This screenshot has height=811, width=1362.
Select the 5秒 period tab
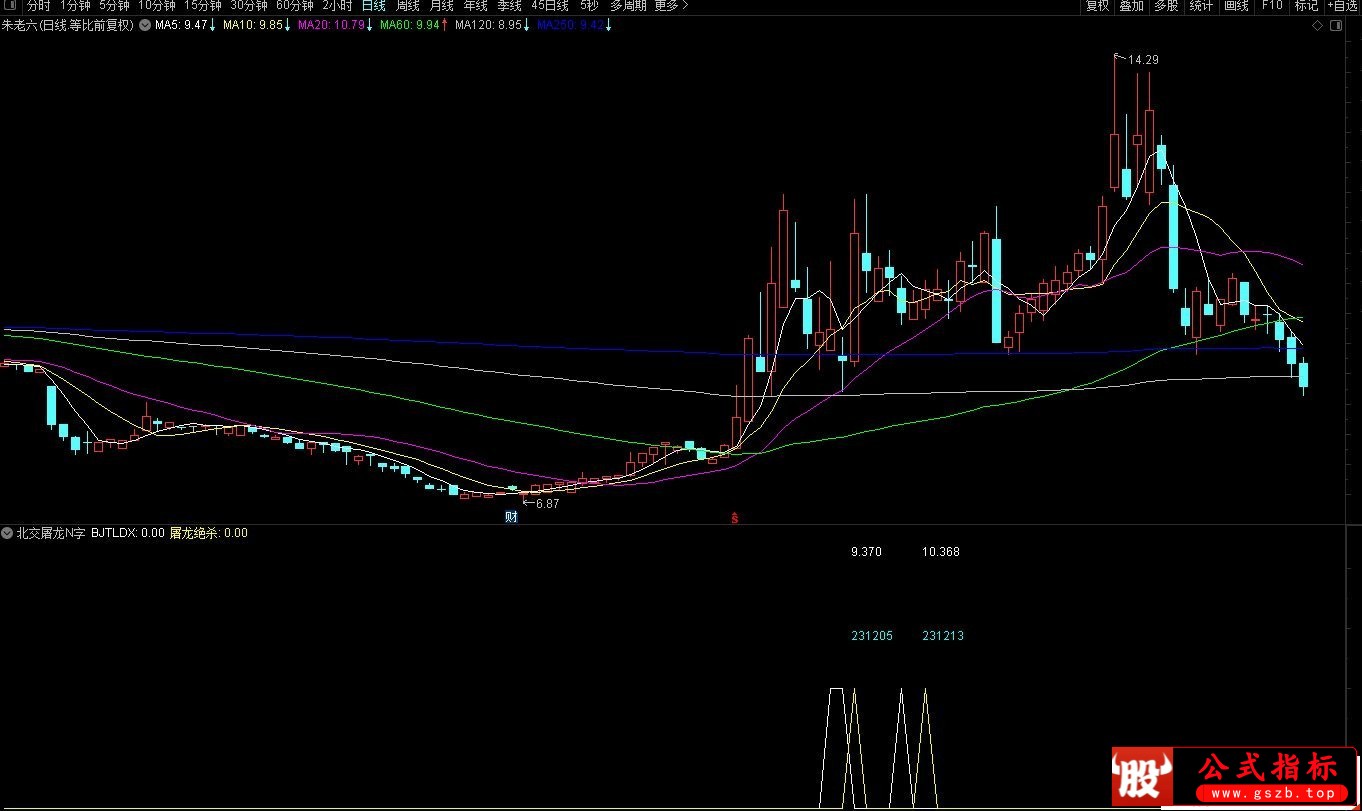coord(590,6)
